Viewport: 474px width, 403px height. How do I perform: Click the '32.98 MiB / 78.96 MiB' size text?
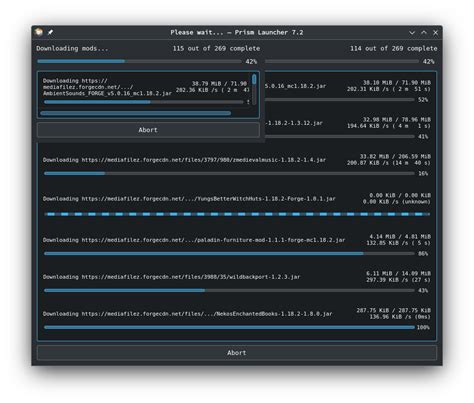click(x=397, y=119)
